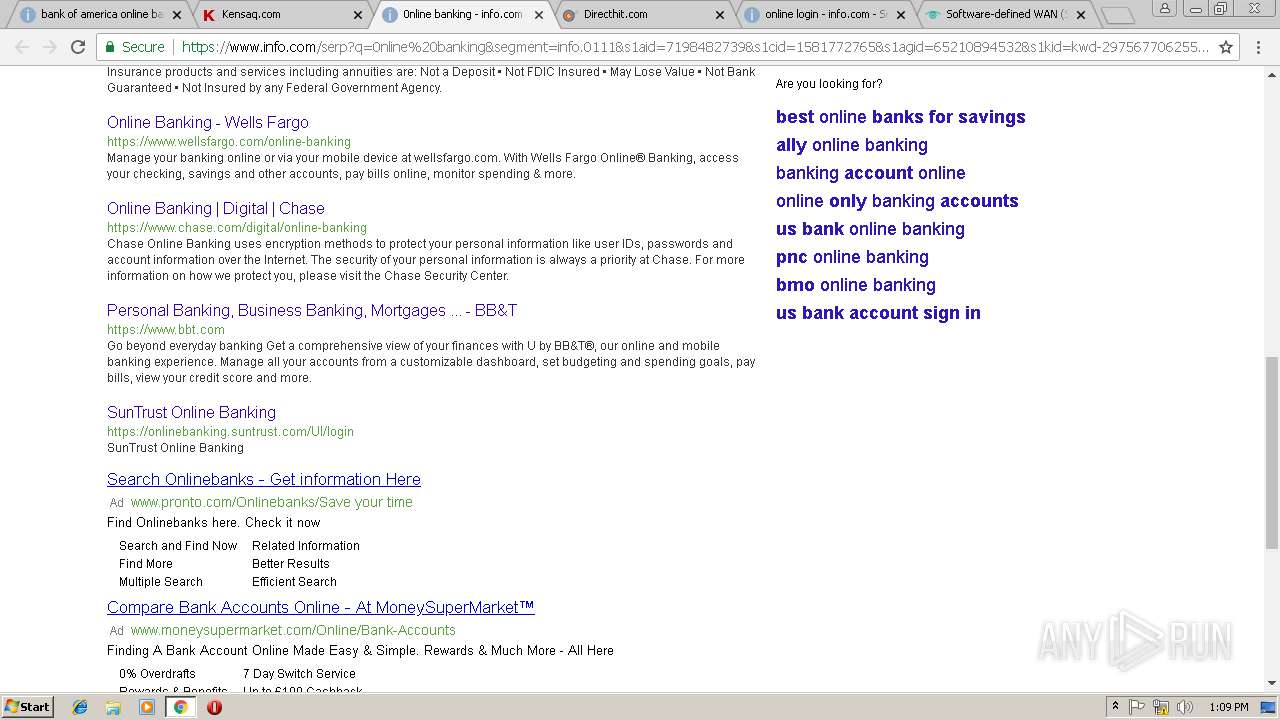Select banking account online suggestion

[871, 173]
